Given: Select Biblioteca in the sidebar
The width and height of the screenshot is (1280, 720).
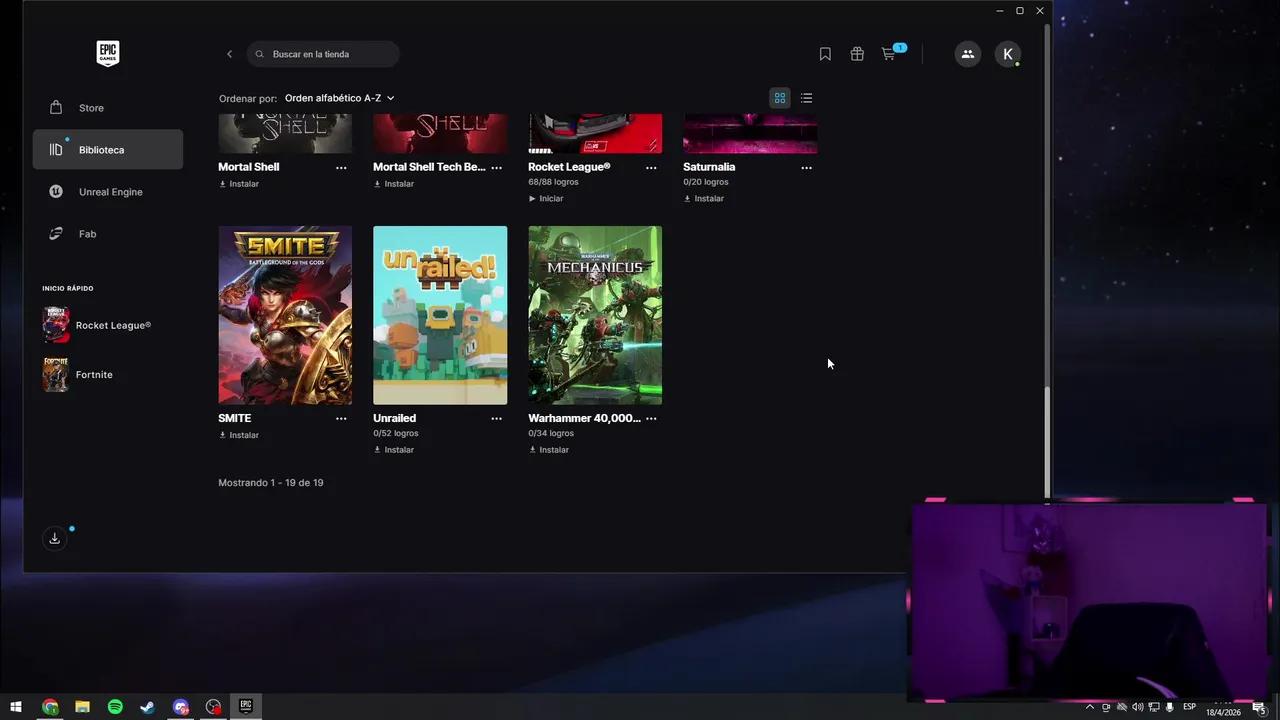Looking at the screenshot, I should tap(108, 150).
